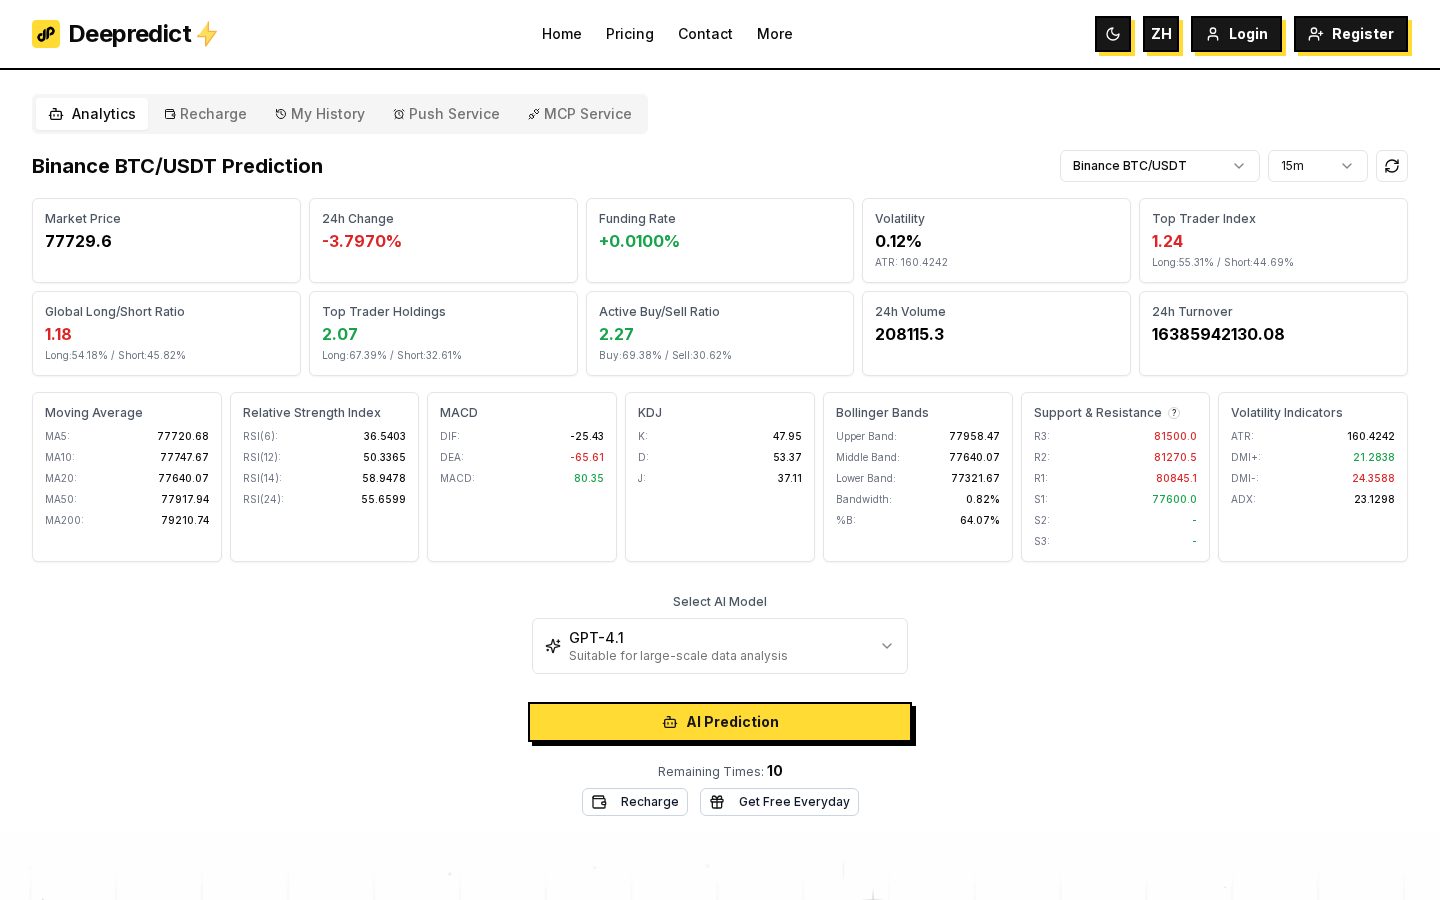Open the Contact page
Image resolution: width=1440 pixels, height=900 pixels.
click(x=705, y=34)
